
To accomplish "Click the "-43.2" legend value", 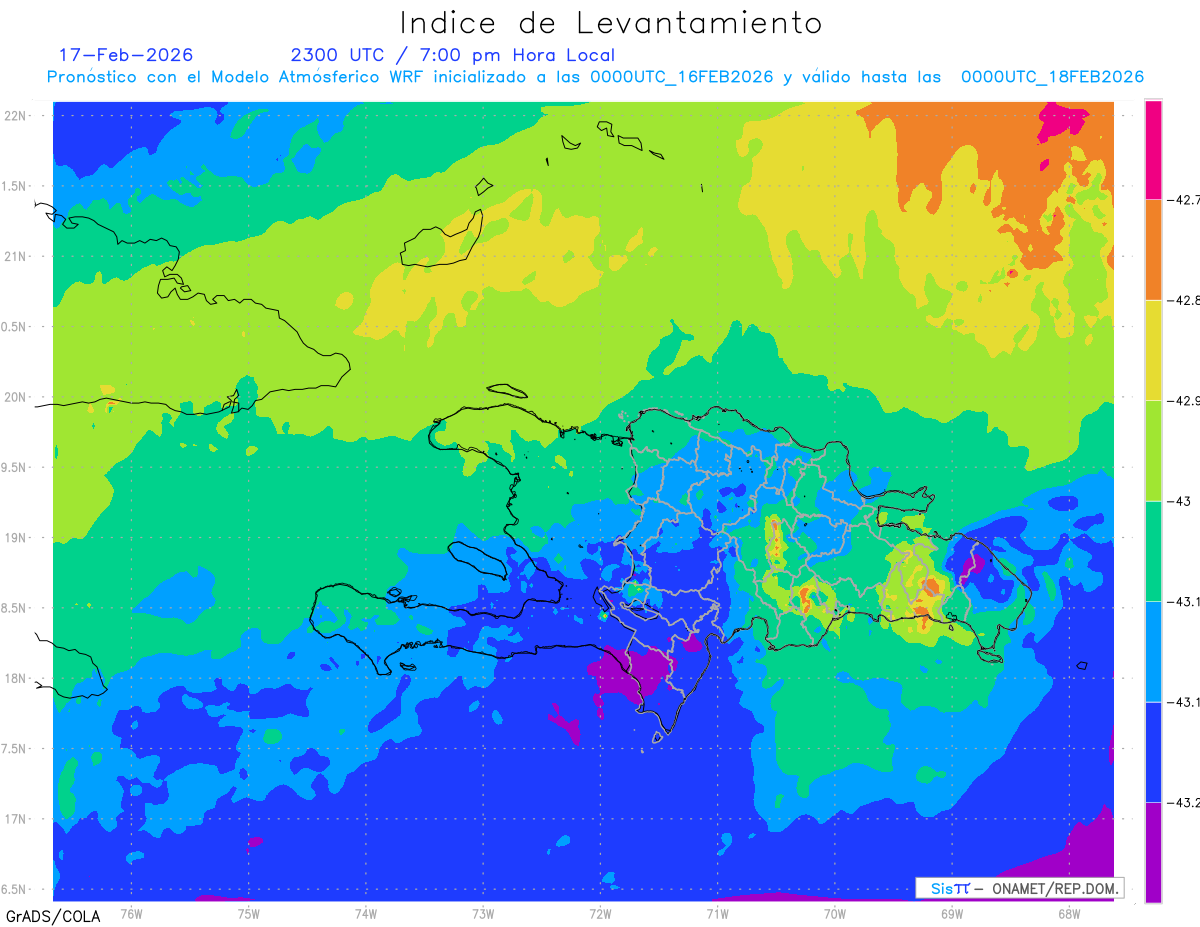I will (1185, 803).
